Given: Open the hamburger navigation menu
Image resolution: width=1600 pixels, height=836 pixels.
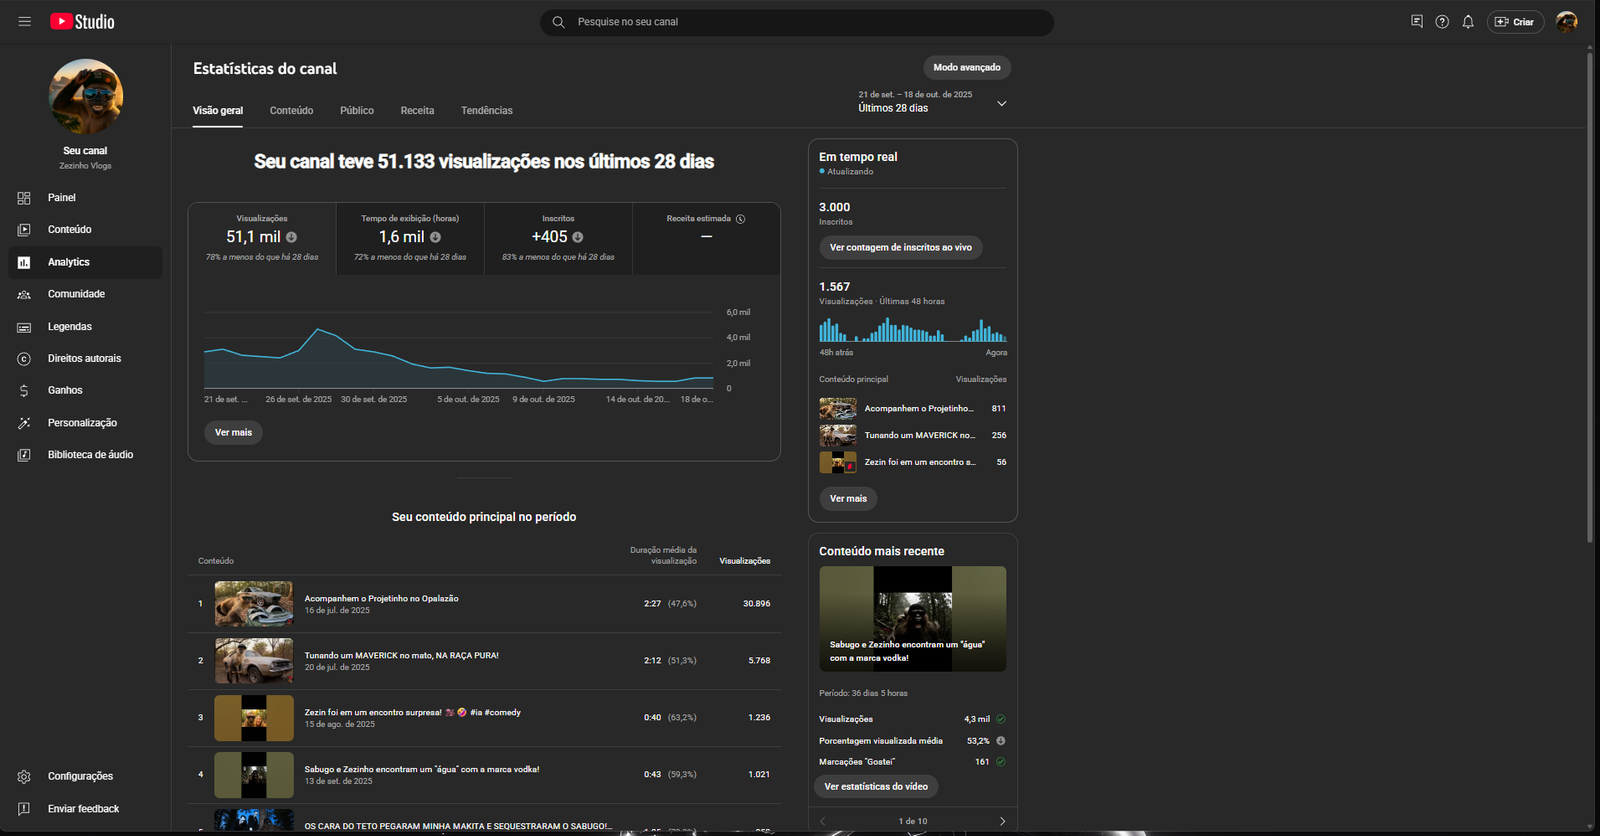Looking at the screenshot, I should [x=24, y=21].
